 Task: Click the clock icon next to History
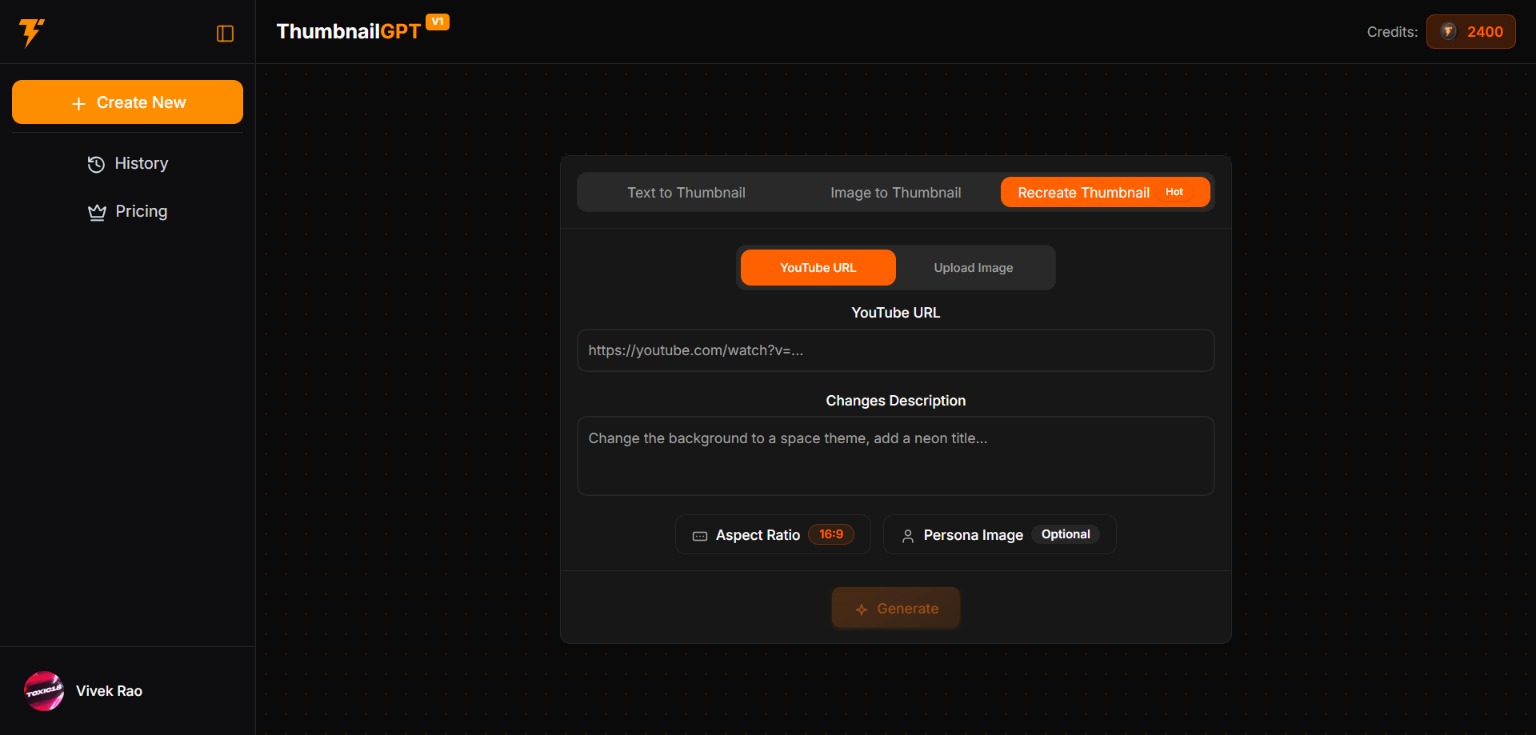[96, 163]
